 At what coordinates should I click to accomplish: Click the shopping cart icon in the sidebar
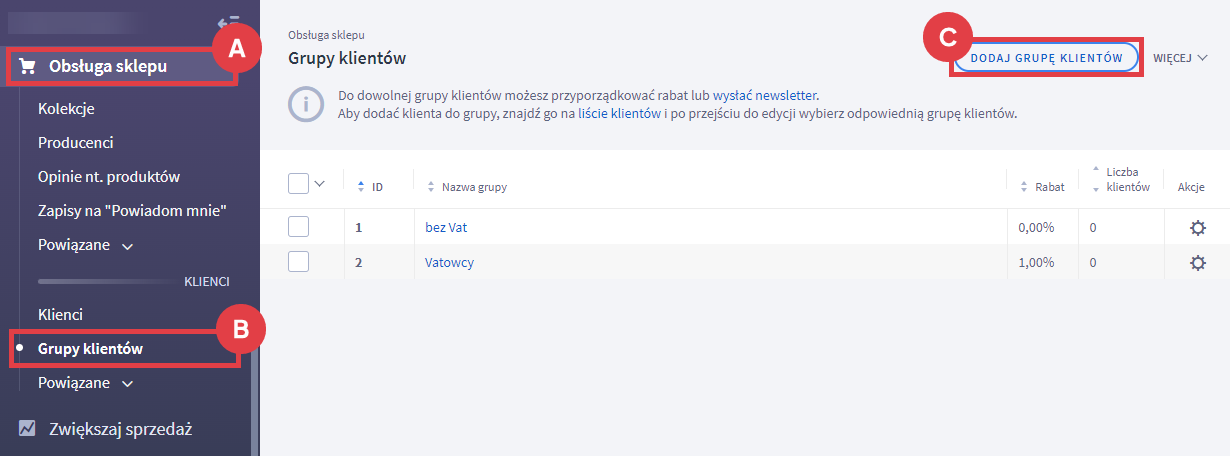(x=28, y=67)
